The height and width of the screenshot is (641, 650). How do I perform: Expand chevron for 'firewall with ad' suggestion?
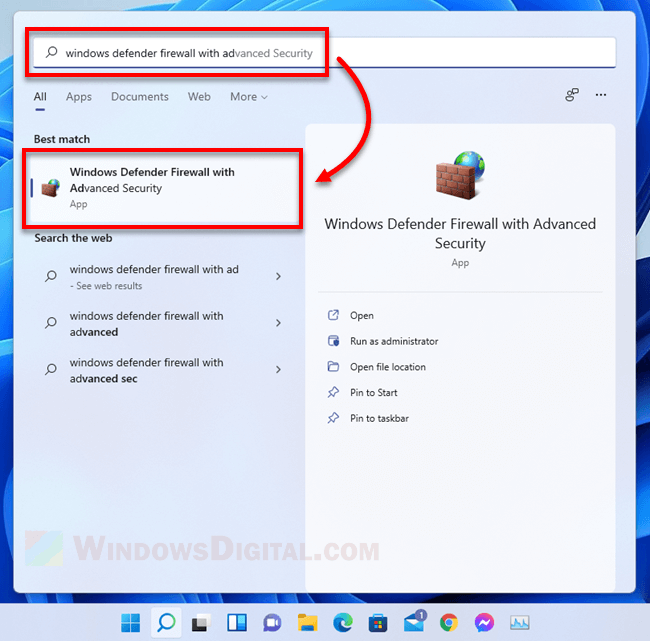[279, 277]
